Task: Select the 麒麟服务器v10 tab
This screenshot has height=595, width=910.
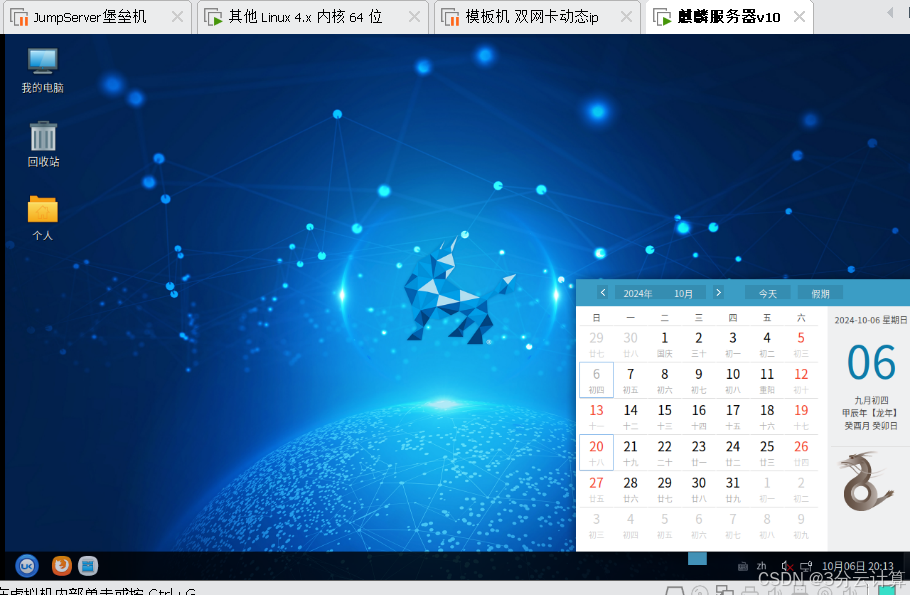Action: coord(728,17)
